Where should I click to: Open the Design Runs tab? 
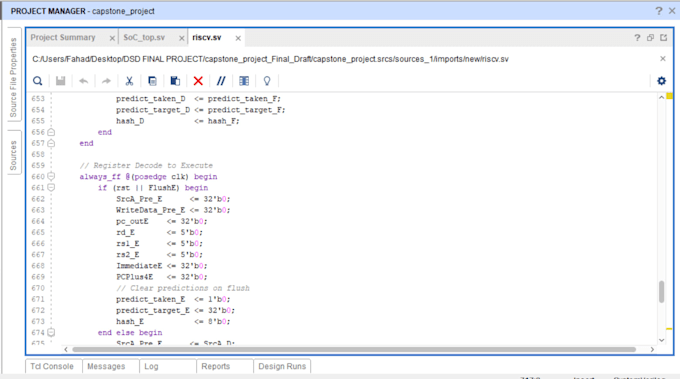pos(282,366)
